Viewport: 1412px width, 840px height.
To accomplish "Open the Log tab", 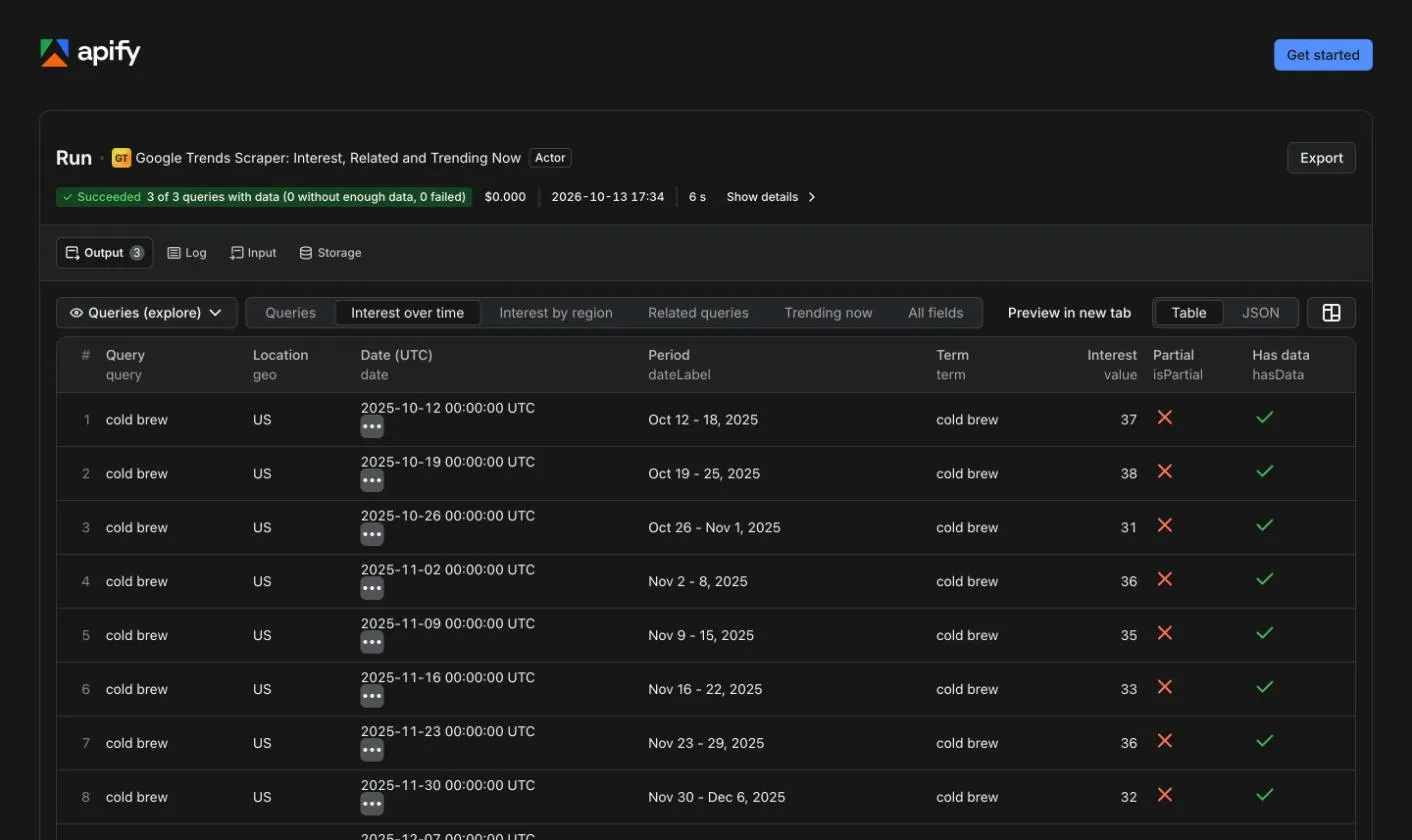I will pos(187,253).
